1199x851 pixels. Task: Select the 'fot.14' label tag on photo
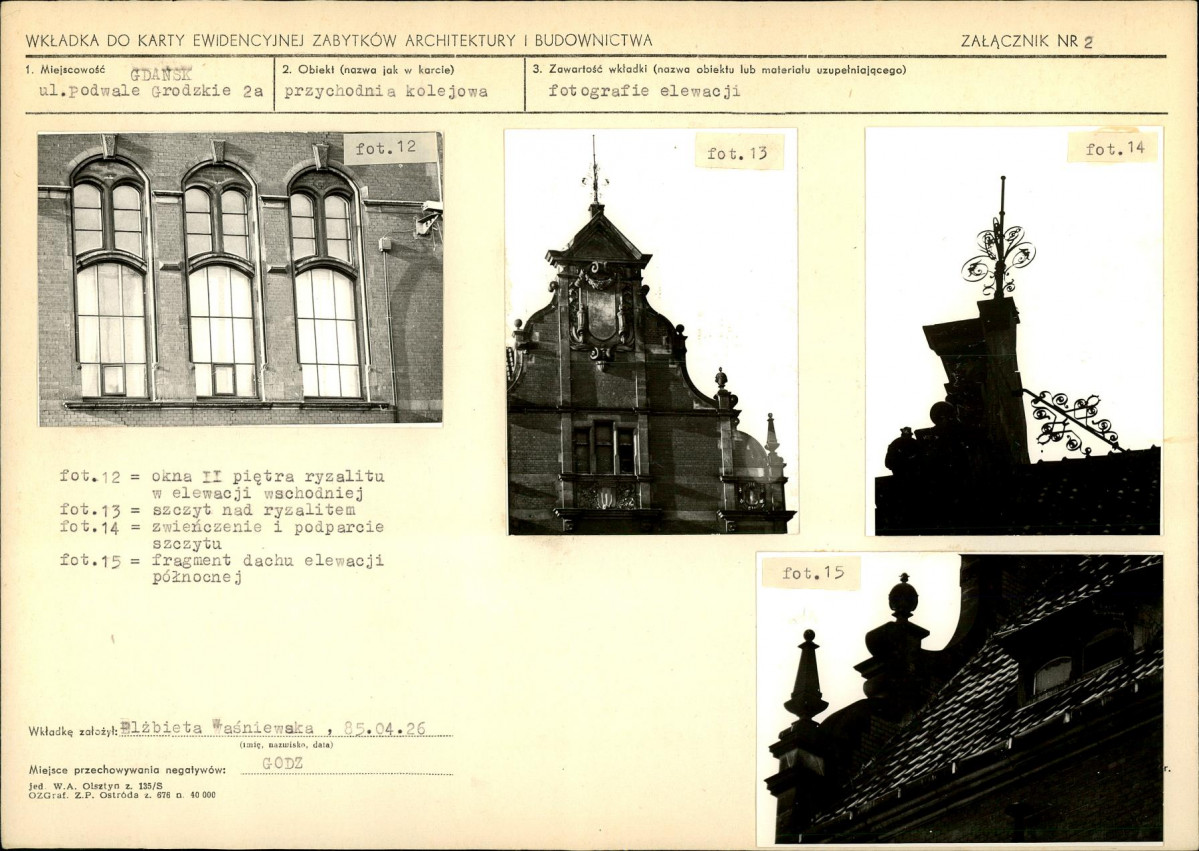tap(1113, 149)
